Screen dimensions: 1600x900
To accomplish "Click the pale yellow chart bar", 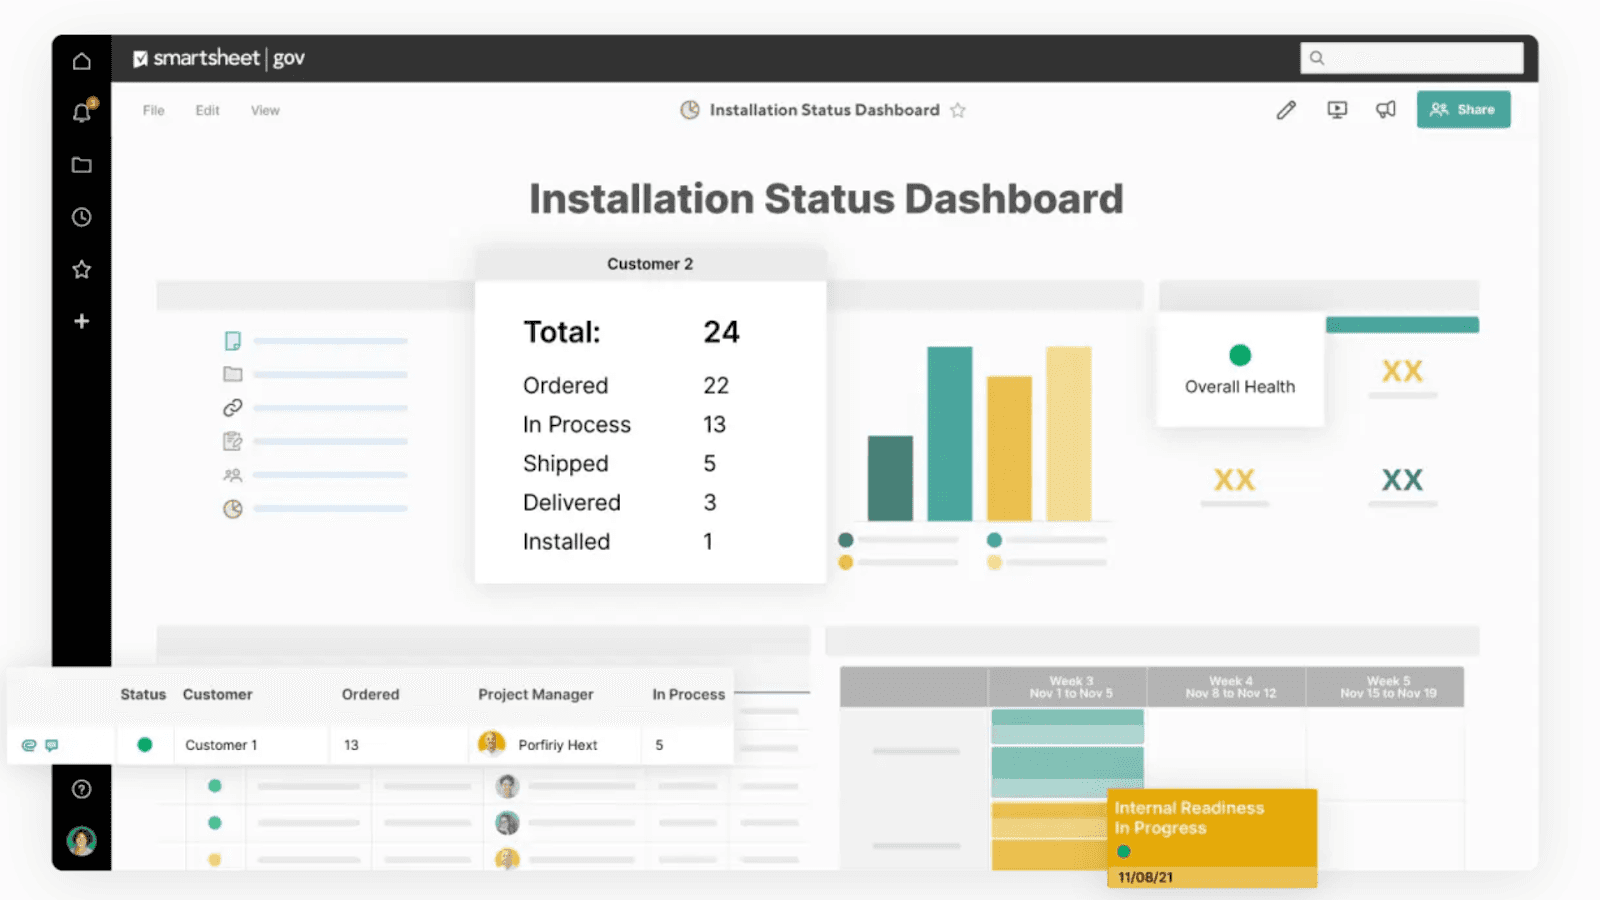I will [x=1069, y=433].
